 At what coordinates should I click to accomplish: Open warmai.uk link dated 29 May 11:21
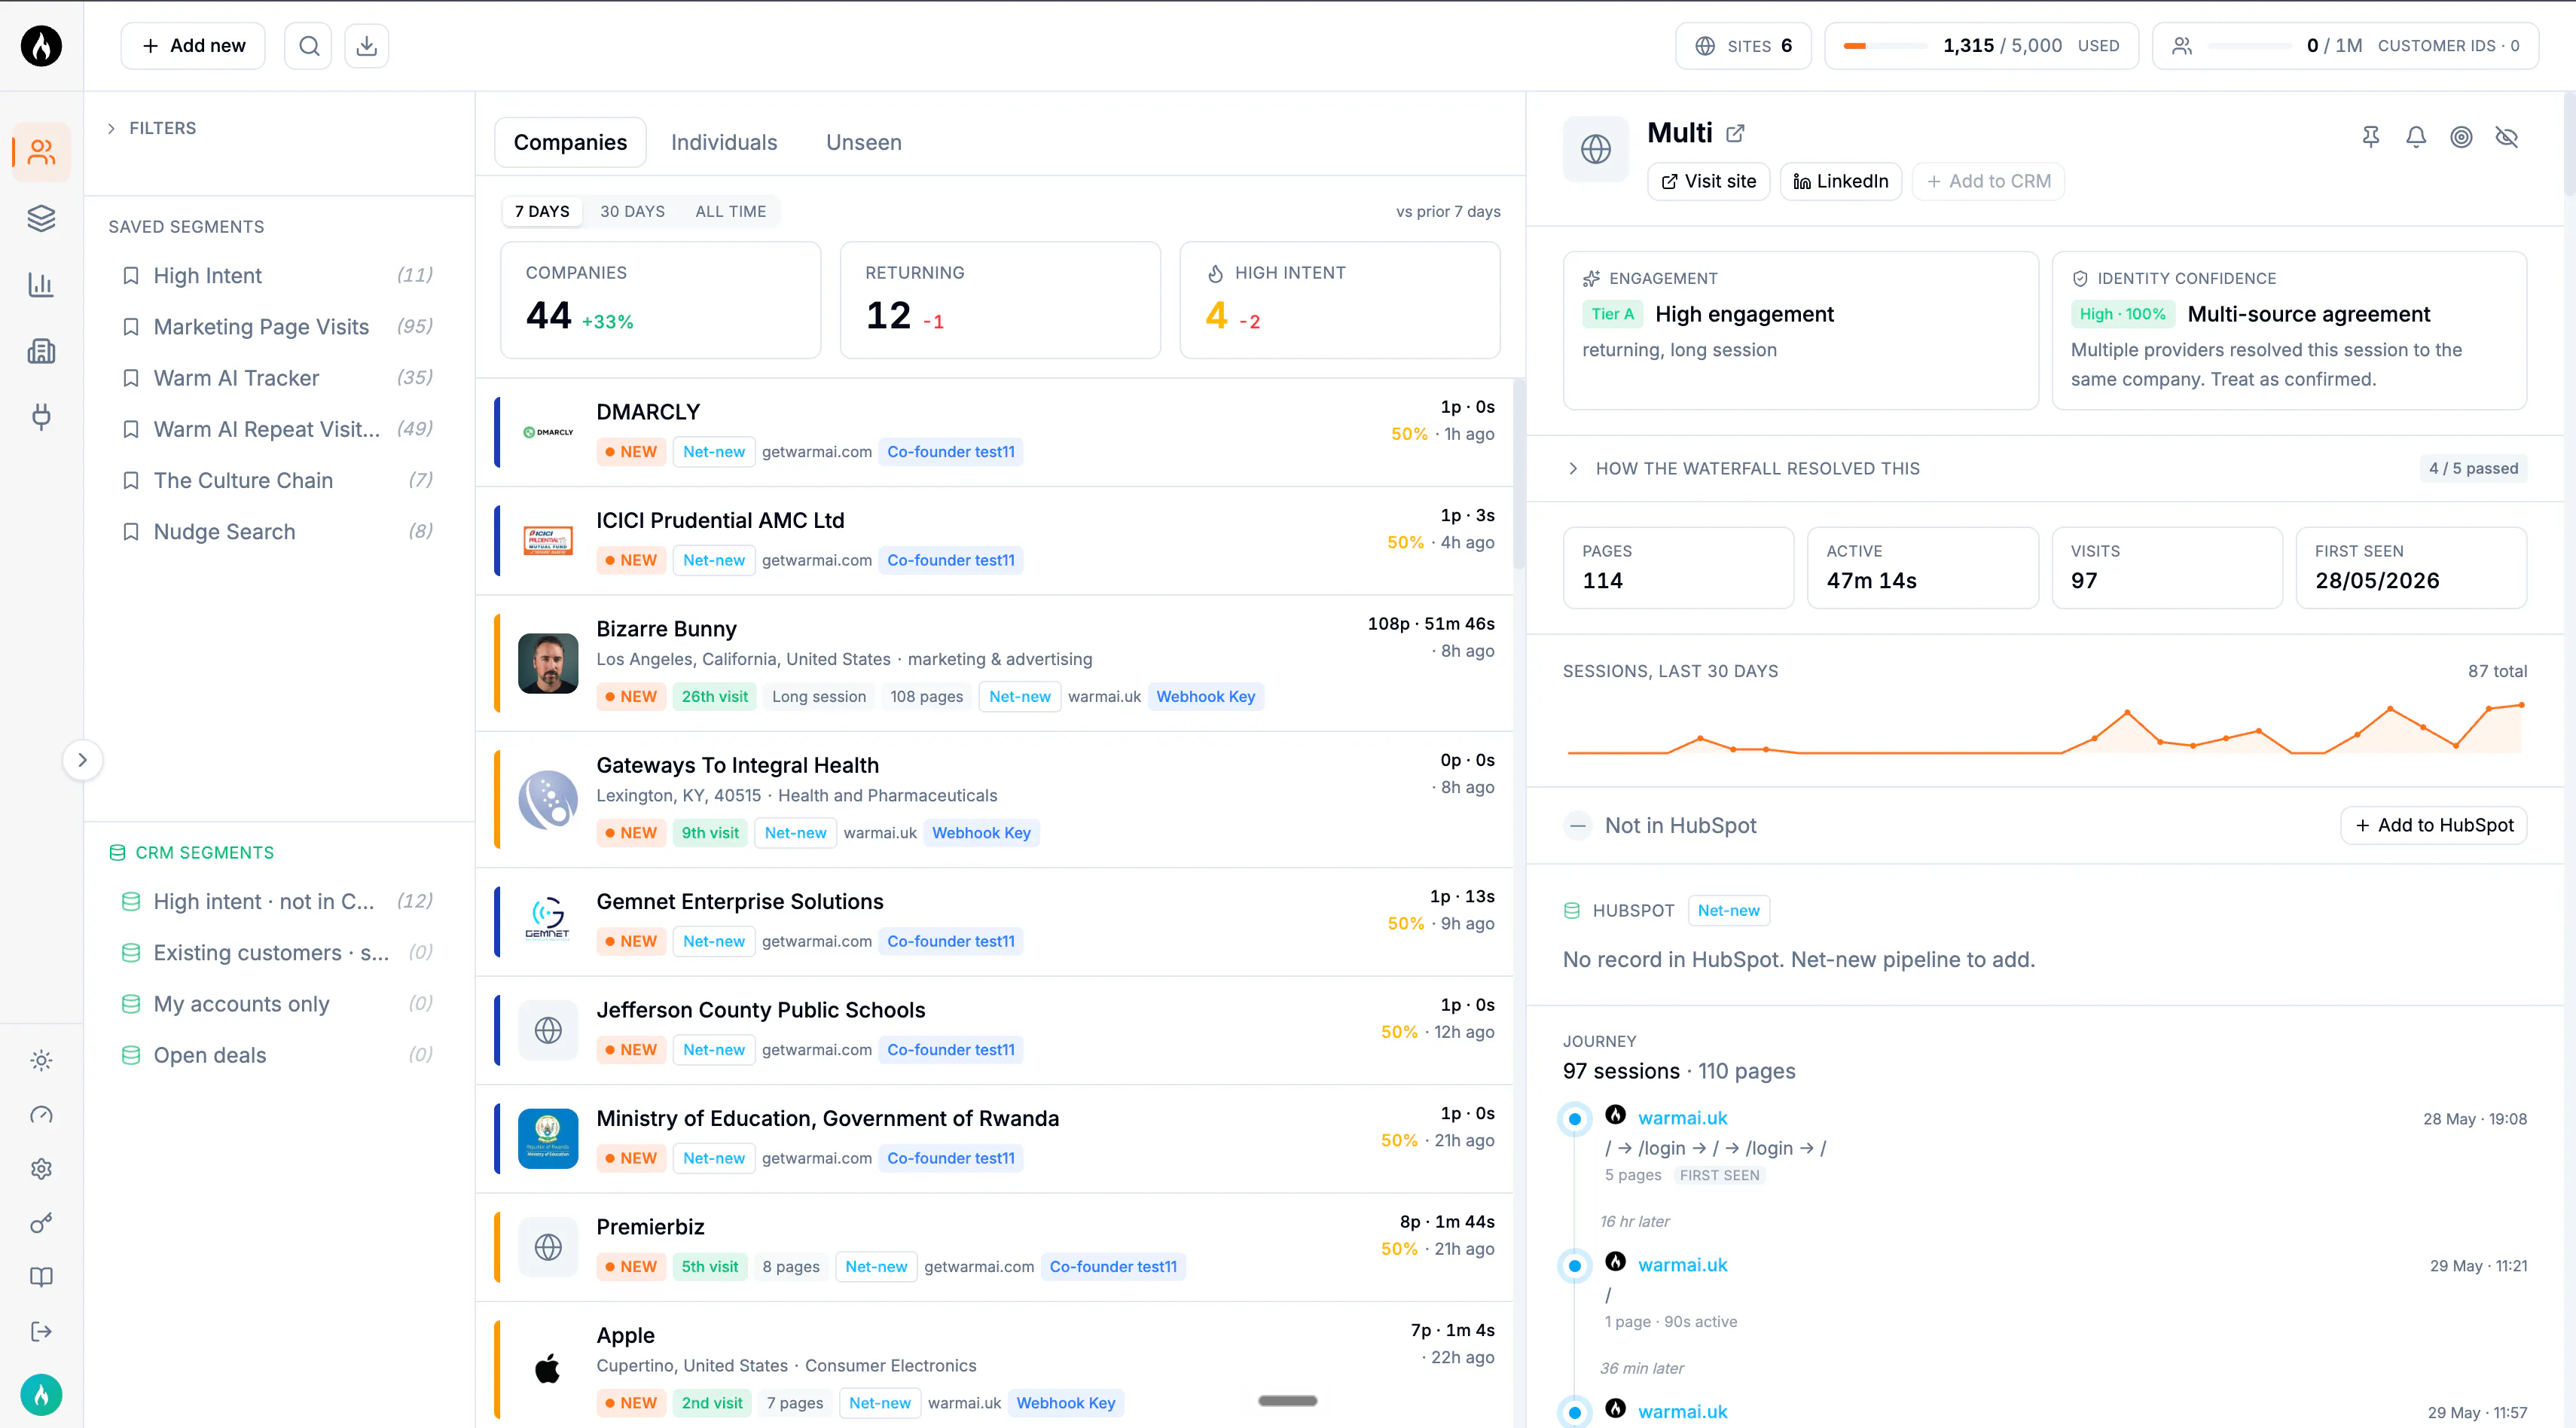point(1683,1266)
